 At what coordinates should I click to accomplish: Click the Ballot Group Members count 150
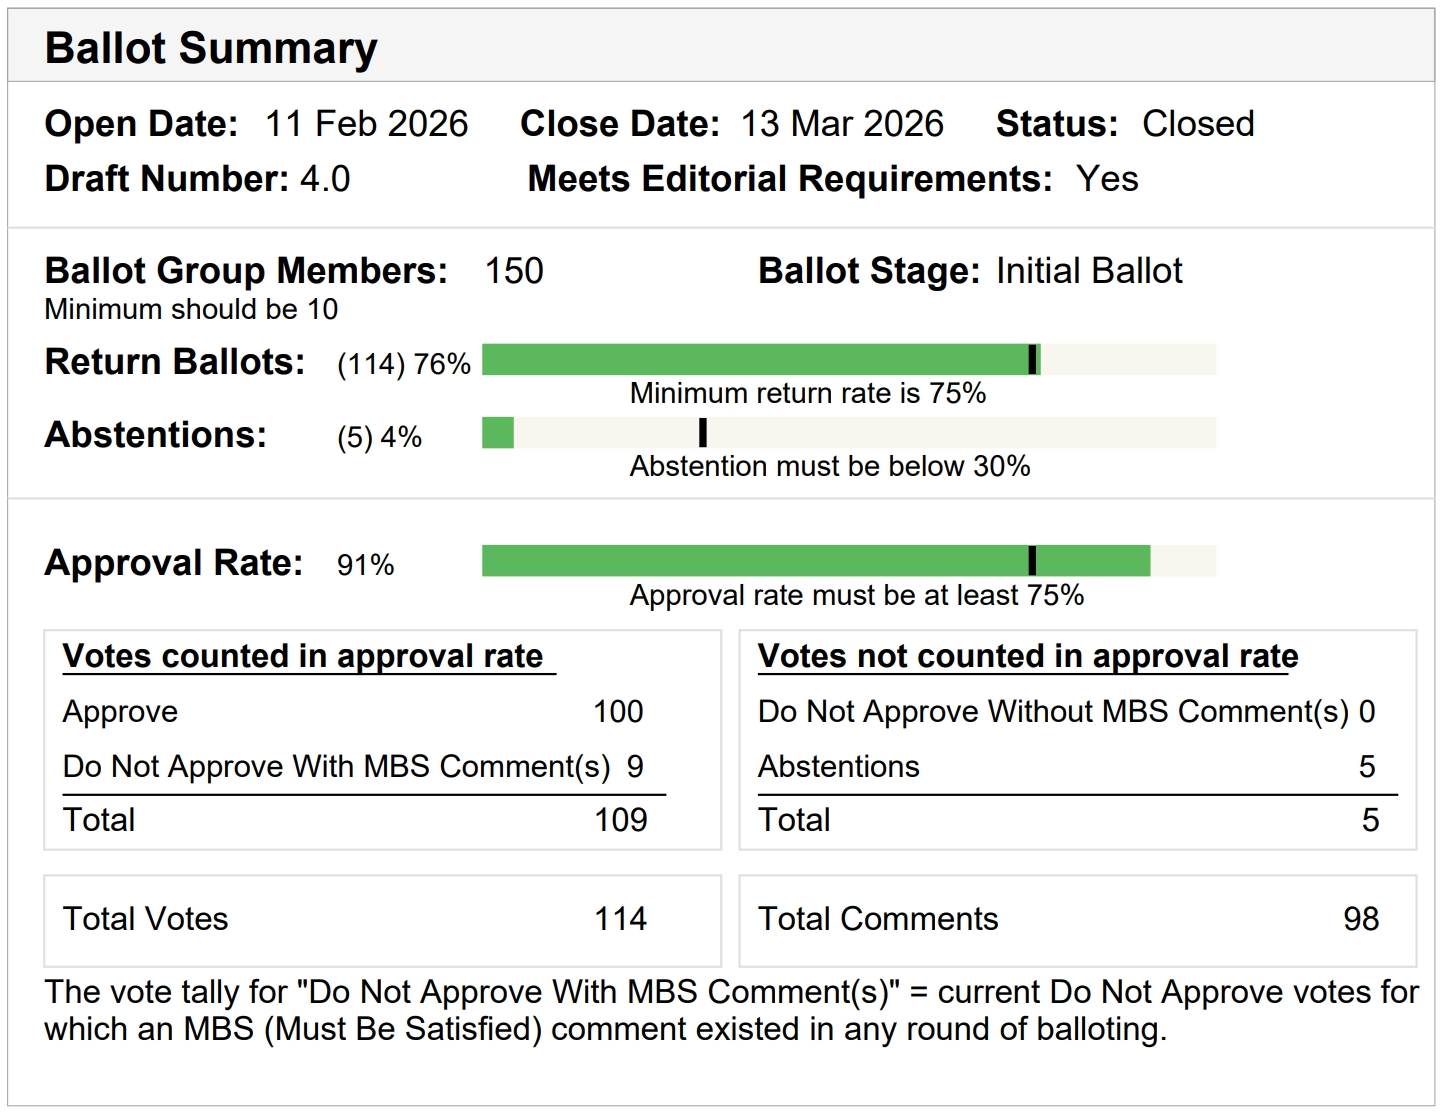[514, 271]
